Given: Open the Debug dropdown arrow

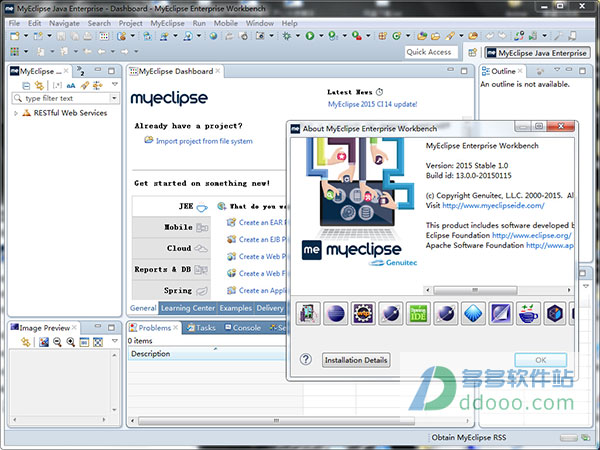Looking at the screenshot, I should click(x=297, y=36).
